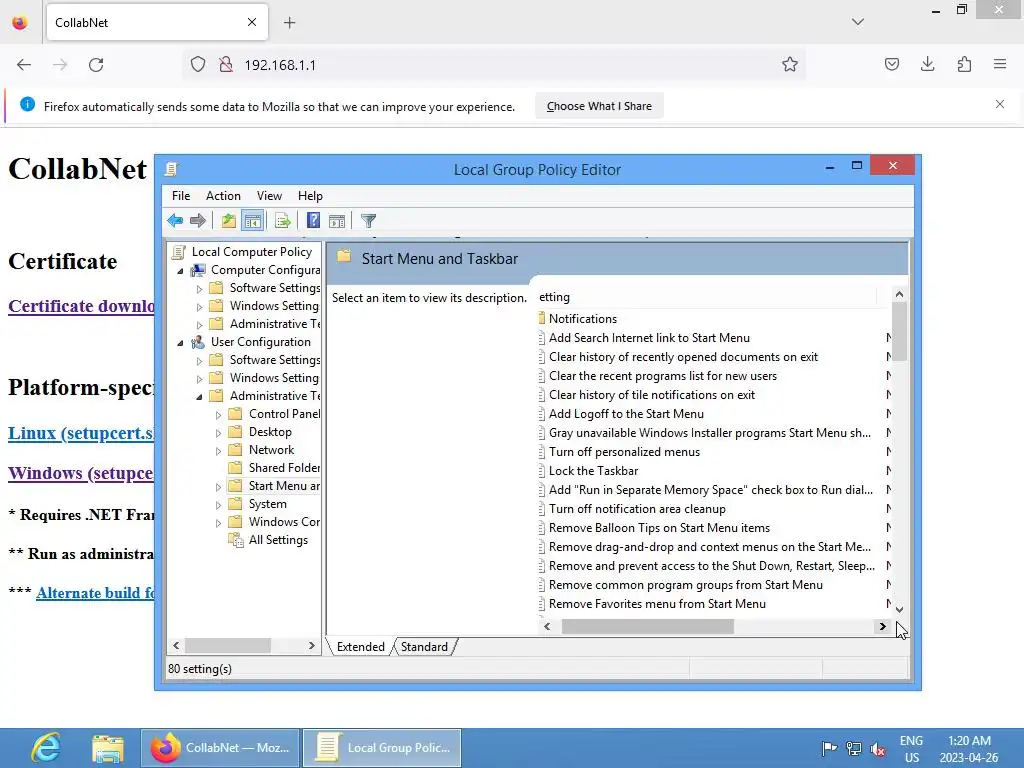This screenshot has width=1024, height=768.
Task: Click the Export List toolbar icon
Action: click(283, 221)
